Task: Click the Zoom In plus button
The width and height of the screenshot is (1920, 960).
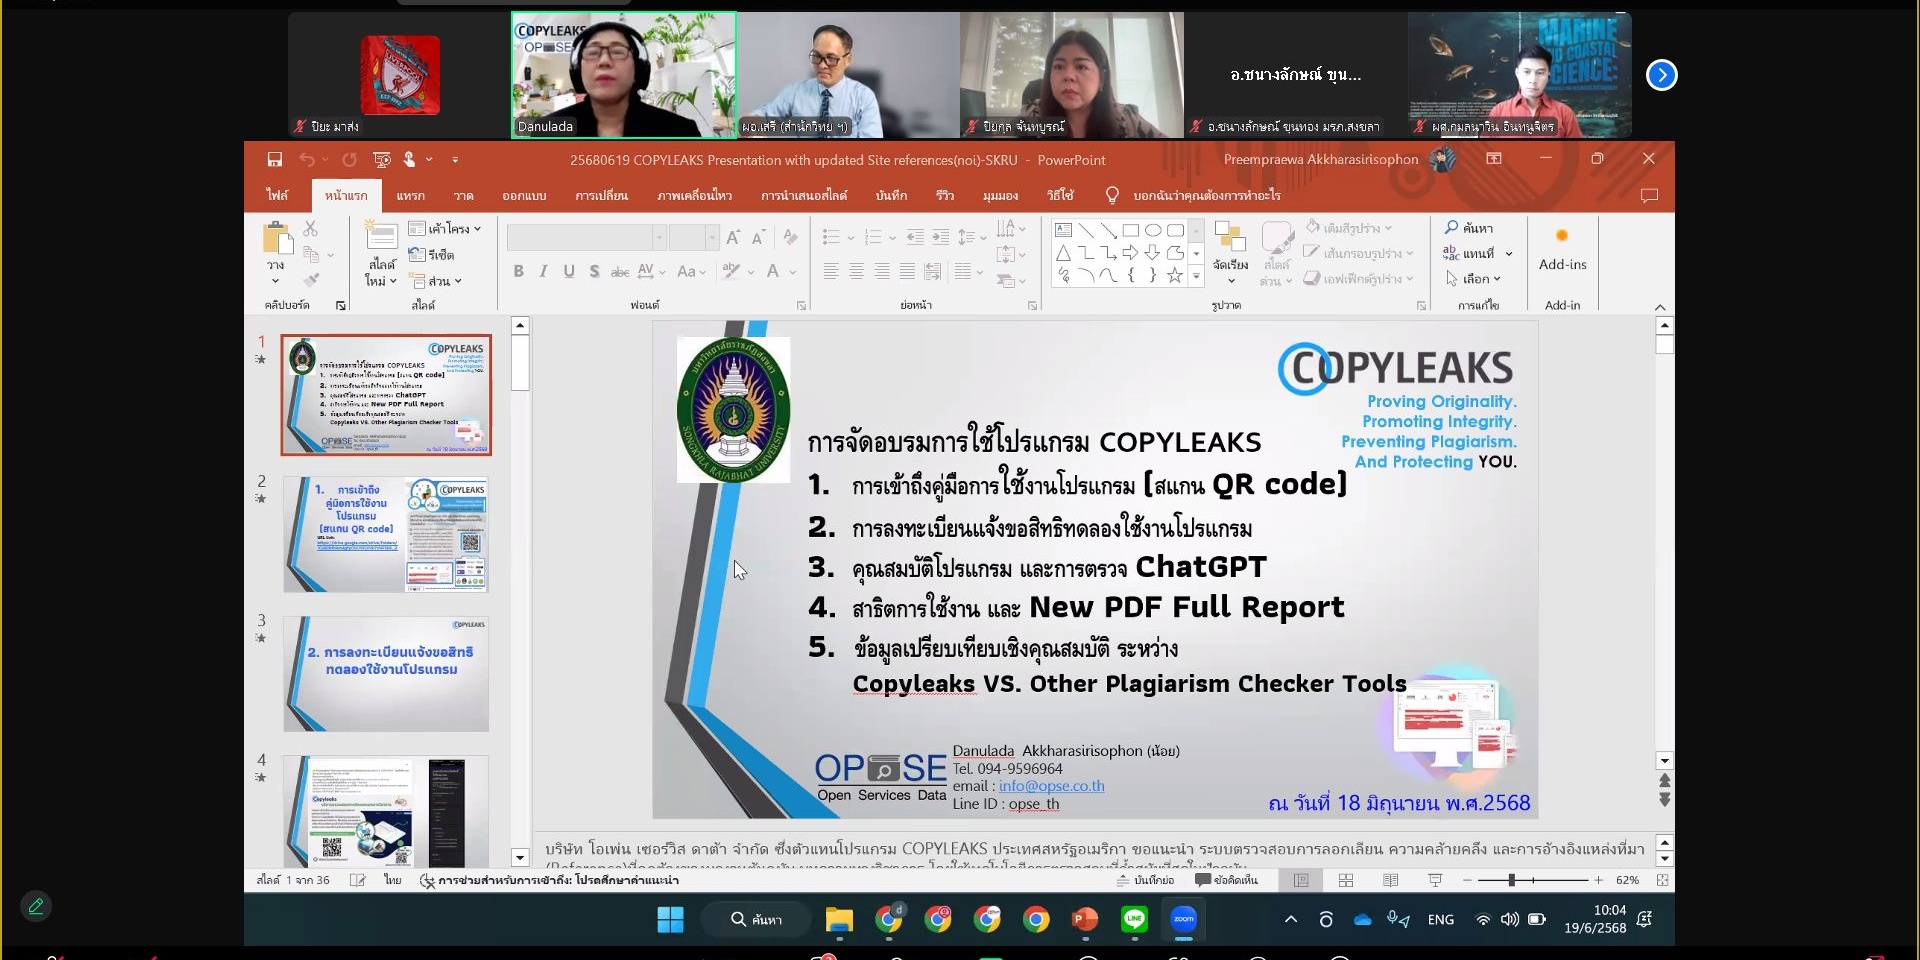Action: [1599, 880]
